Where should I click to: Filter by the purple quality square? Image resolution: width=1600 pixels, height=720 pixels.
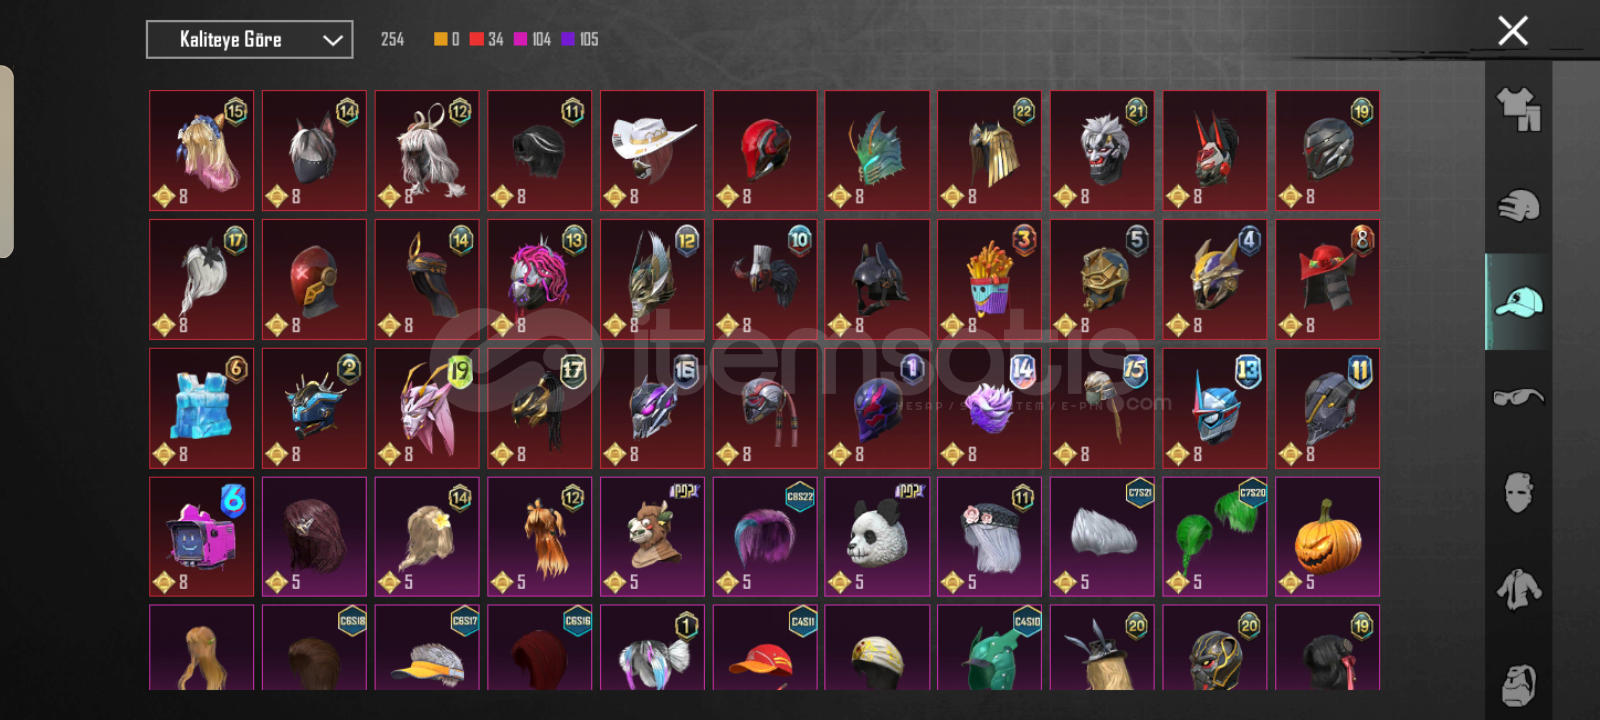click(568, 39)
